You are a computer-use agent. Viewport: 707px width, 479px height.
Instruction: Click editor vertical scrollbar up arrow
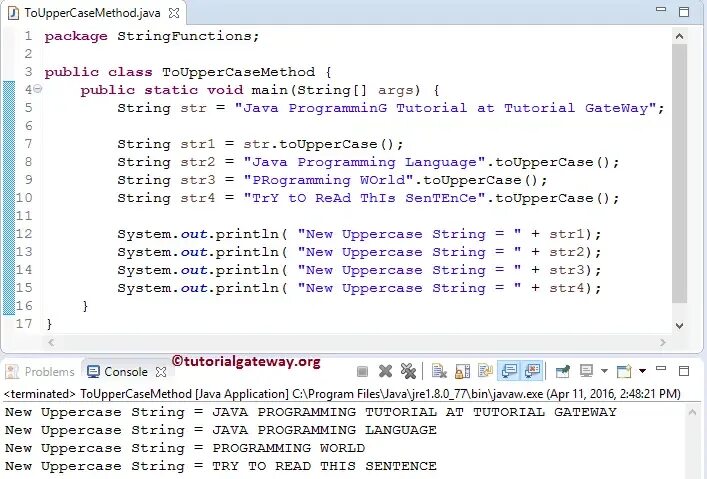679,36
